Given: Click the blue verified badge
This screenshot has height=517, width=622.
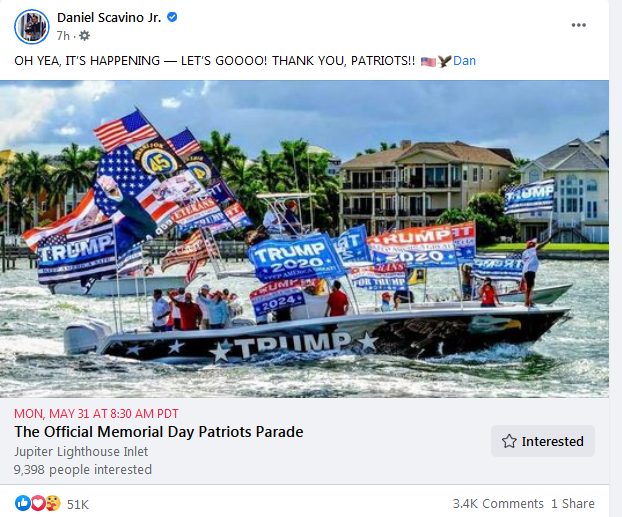Looking at the screenshot, I should point(172,17).
